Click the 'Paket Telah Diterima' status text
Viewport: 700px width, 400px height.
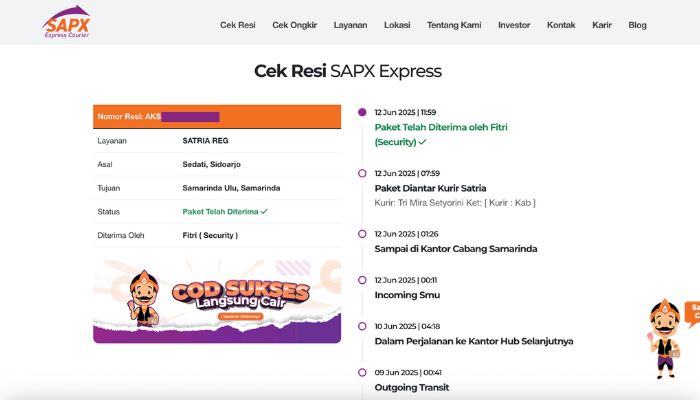point(220,212)
